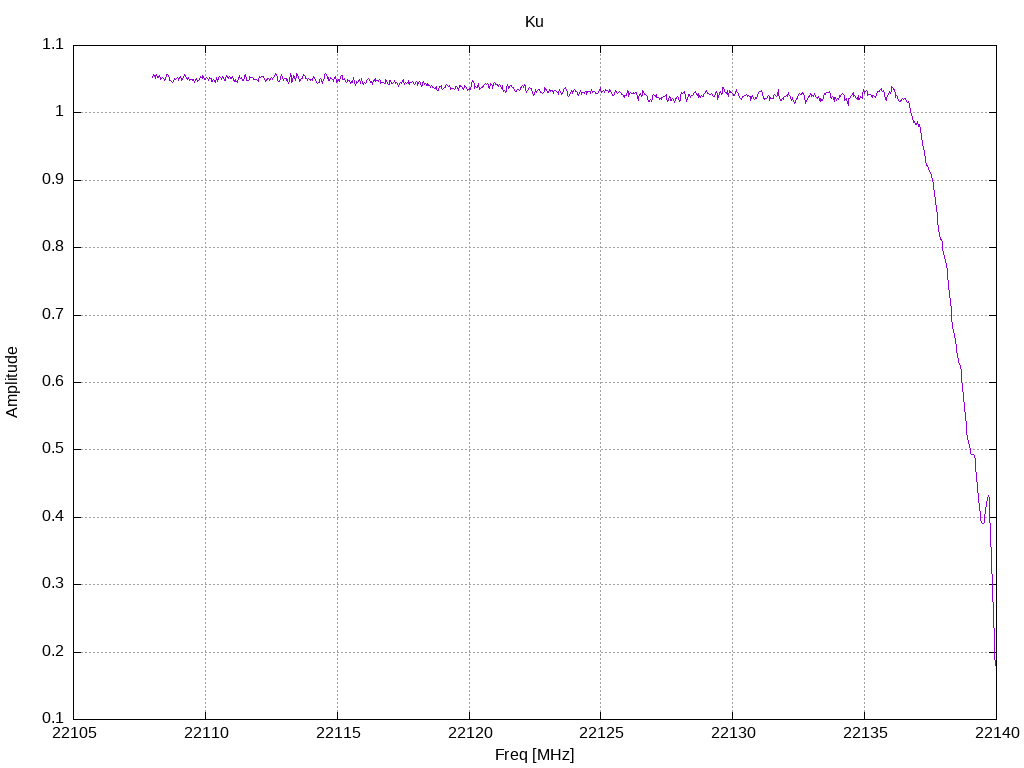Click y-axis tick label 1
The height and width of the screenshot is (768, 1024).
click(x=59, y=112)
